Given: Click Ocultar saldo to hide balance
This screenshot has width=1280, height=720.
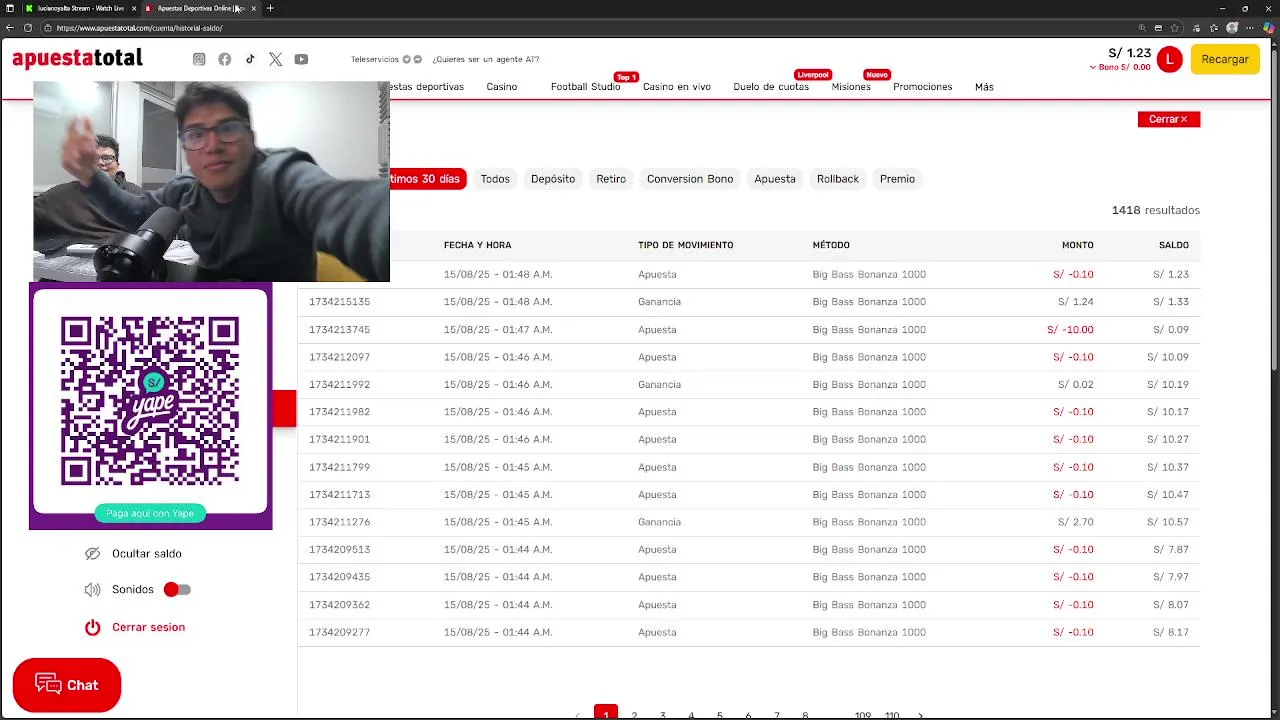Looking at the screenshot, I should [x=147, y=553].
